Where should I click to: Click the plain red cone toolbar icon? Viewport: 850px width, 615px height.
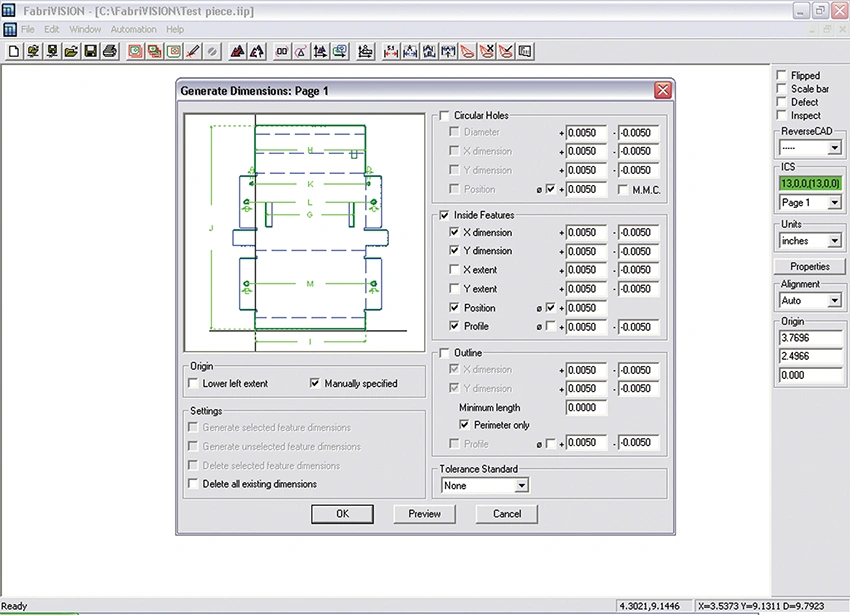467,52
